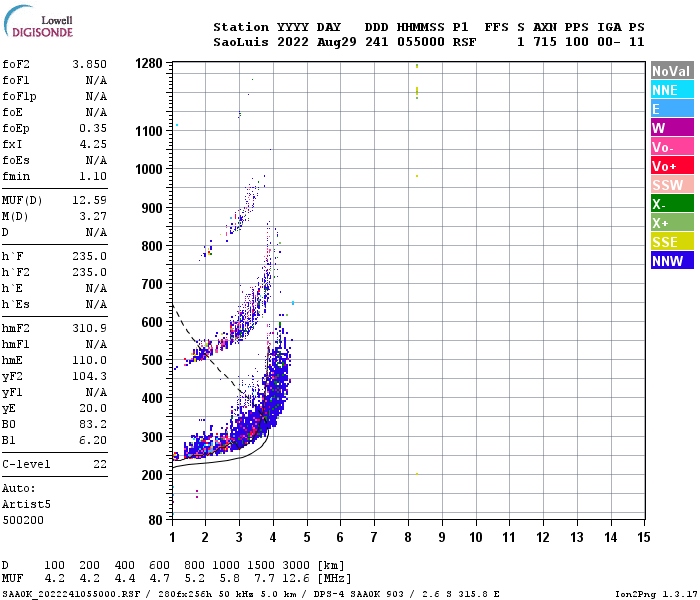Select the NoVal legend swatch
The width and height of the screenshot is (700, 600).
[672, 71]
